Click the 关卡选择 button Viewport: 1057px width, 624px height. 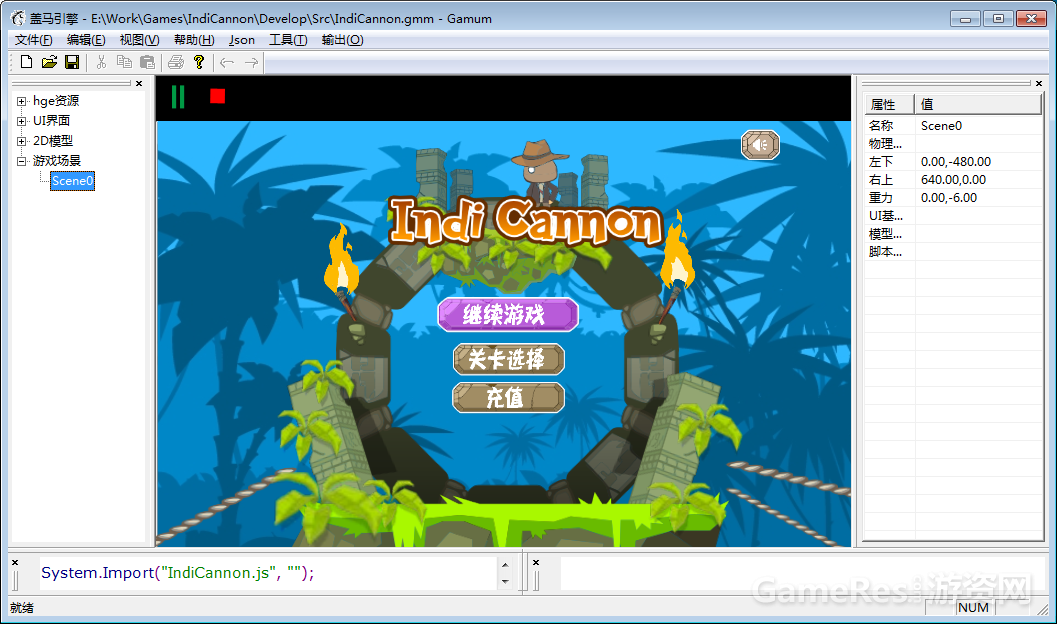[x=508, y=359]
